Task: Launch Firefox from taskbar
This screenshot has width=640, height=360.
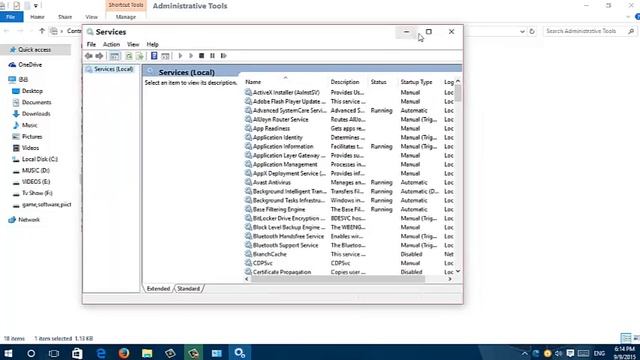Action: 124,353
